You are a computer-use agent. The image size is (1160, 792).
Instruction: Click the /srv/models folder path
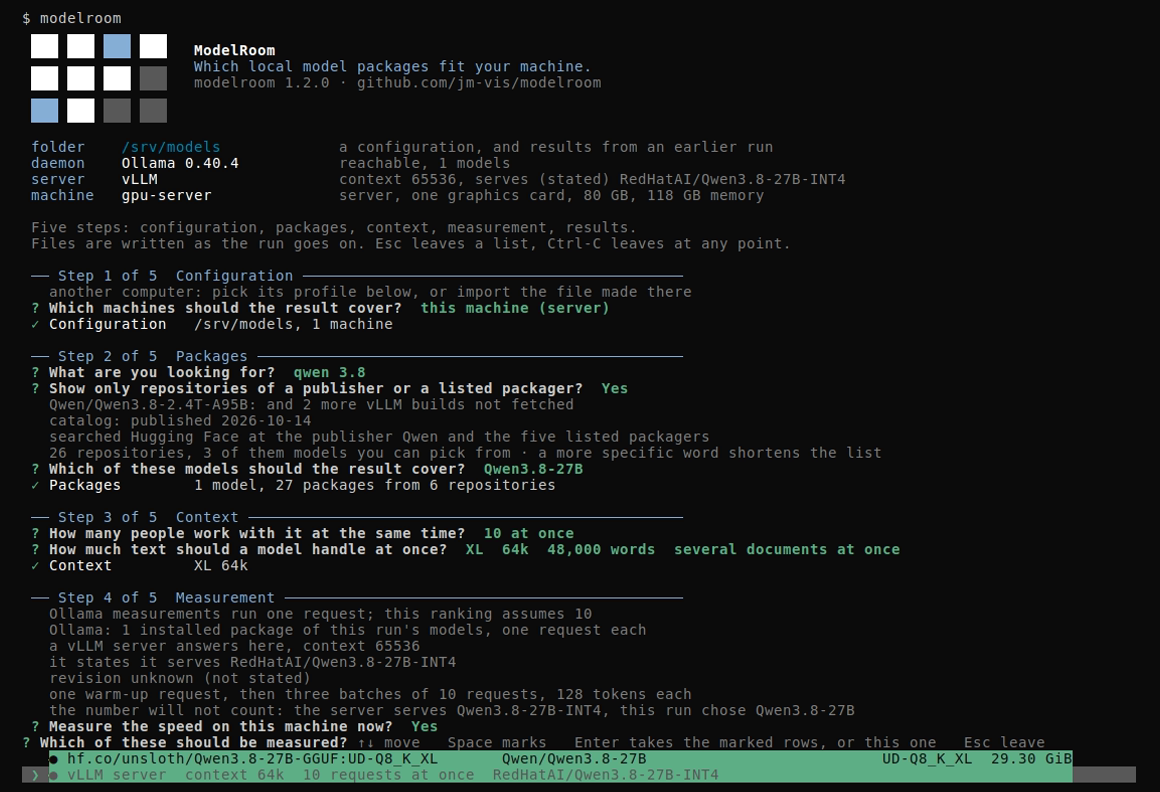(x=171, y=147)
